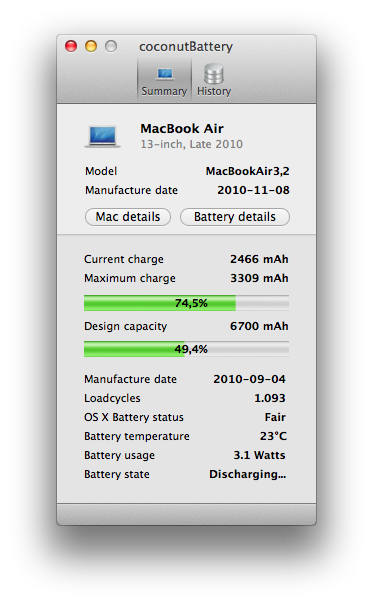The image size is (373, 604).
Task: Click the Fair battery status value
Action: click(x=275, y=417)
